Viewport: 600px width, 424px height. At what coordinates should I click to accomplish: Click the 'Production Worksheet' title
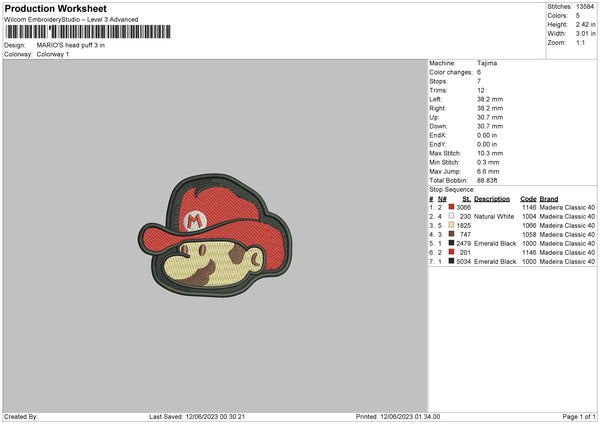[x=56, y=8]
